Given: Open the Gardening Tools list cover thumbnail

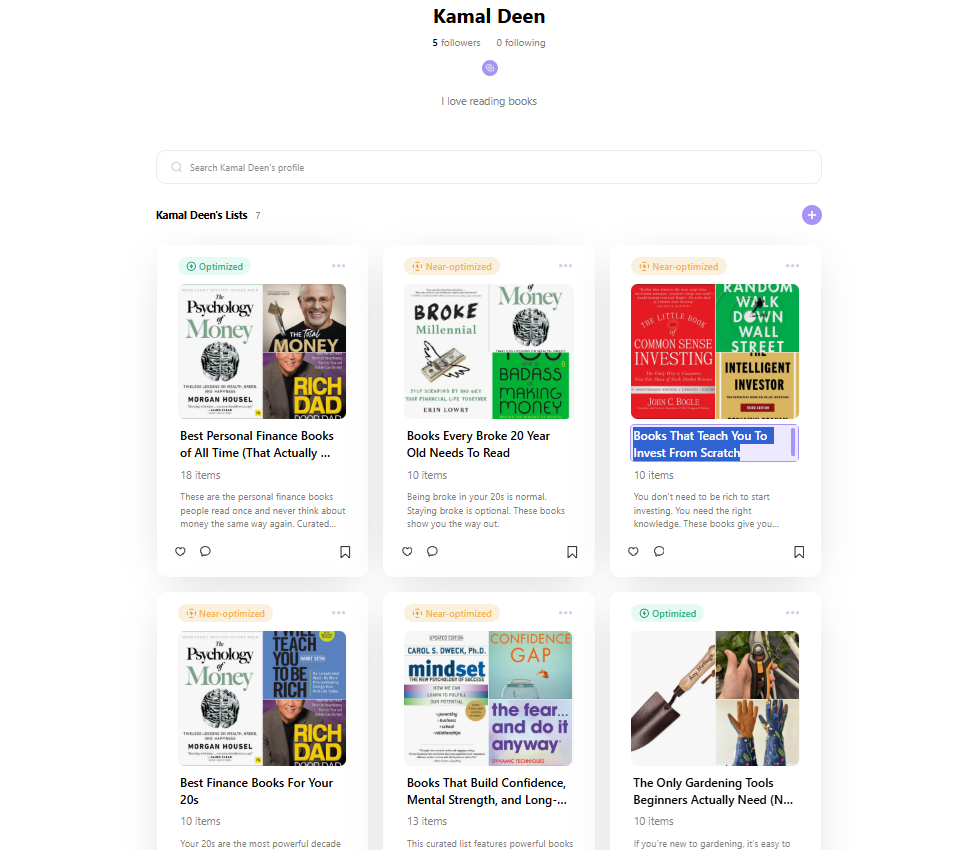Looking at the screenshot, I should point(714,698).
